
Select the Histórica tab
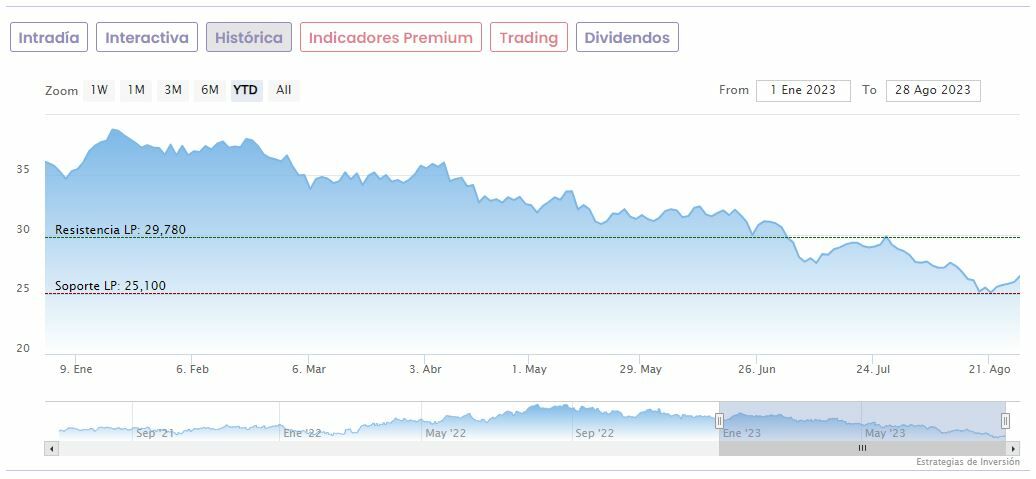tap(249, 38)
